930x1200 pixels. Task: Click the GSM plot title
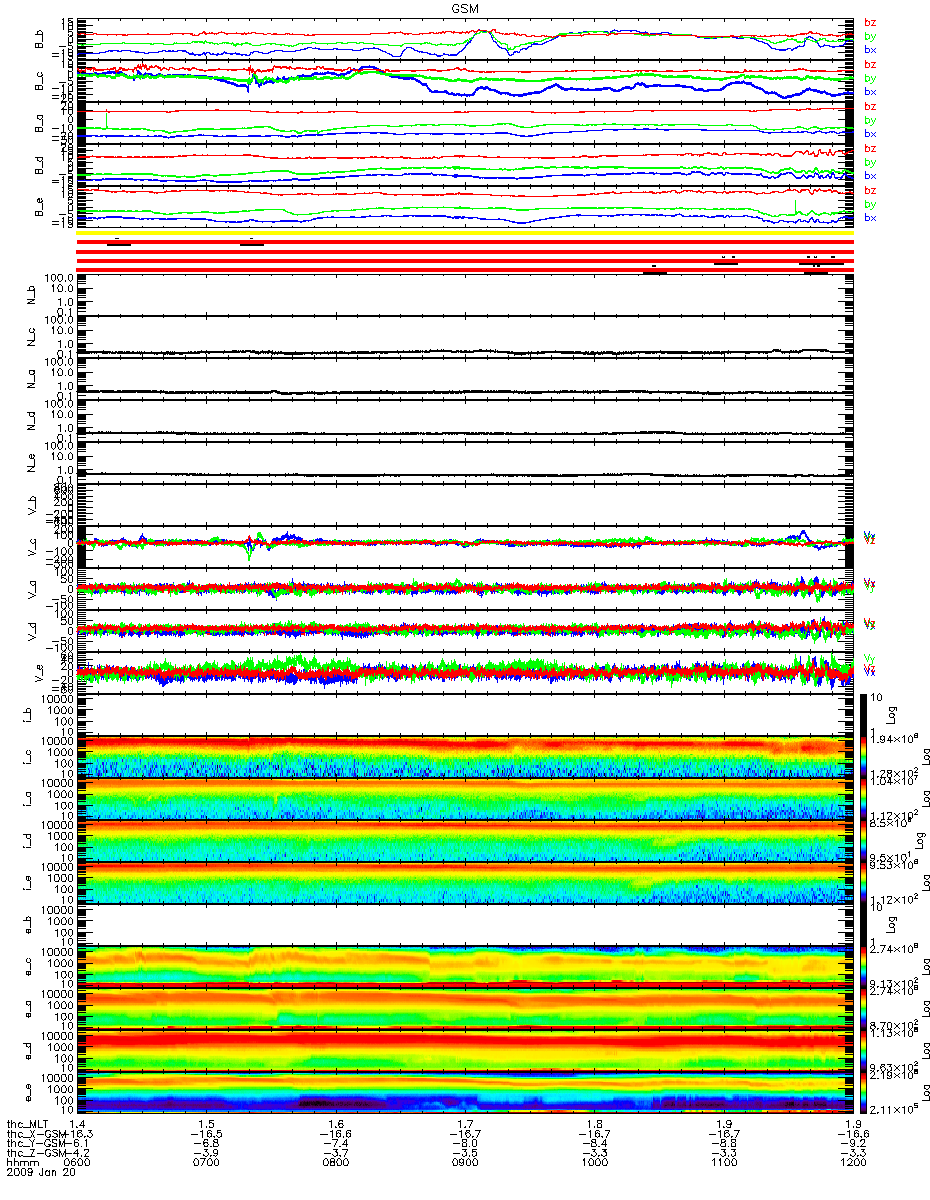tap(465, 7)
